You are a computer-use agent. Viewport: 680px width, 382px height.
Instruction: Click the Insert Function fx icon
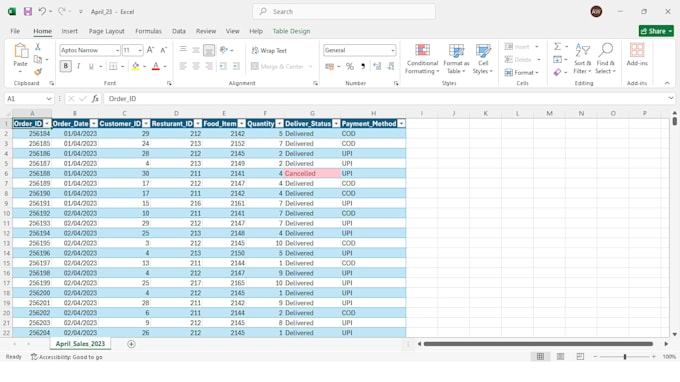(95, 99)
